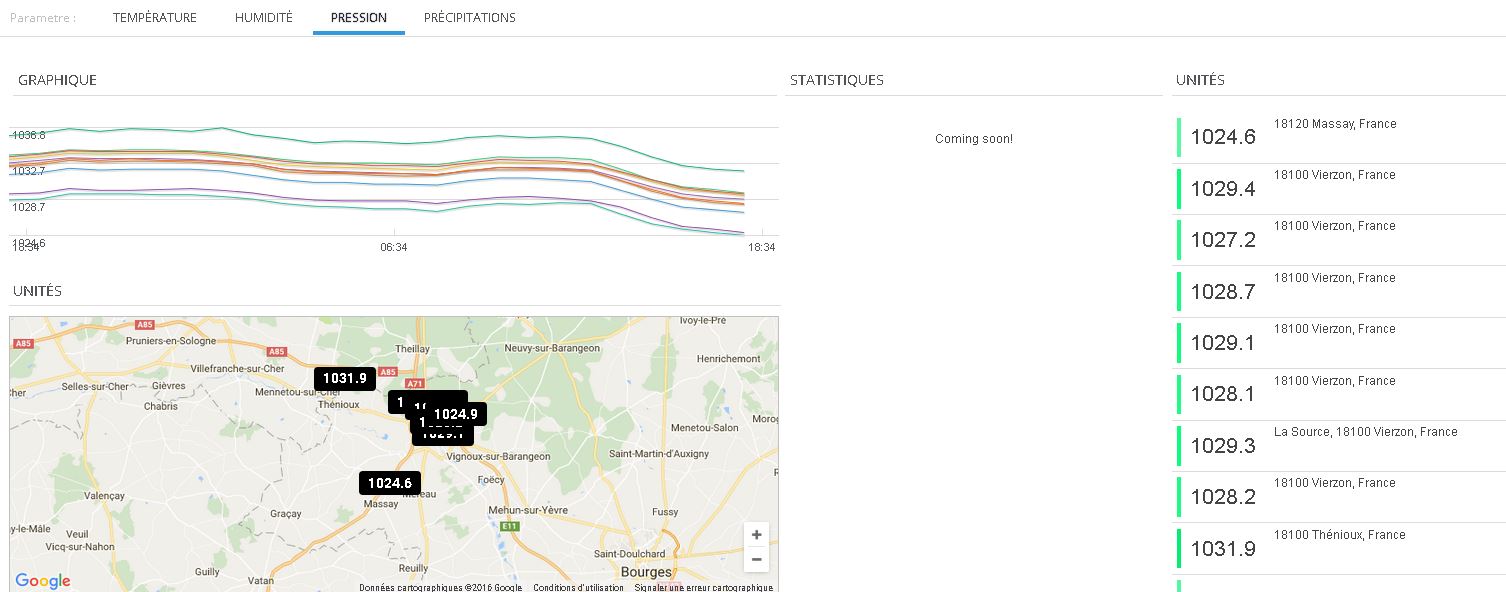The image size is (1506, 592).
Task: Click Bourges city label on the map
Action: pyautogui.click(x=645, y=572)
